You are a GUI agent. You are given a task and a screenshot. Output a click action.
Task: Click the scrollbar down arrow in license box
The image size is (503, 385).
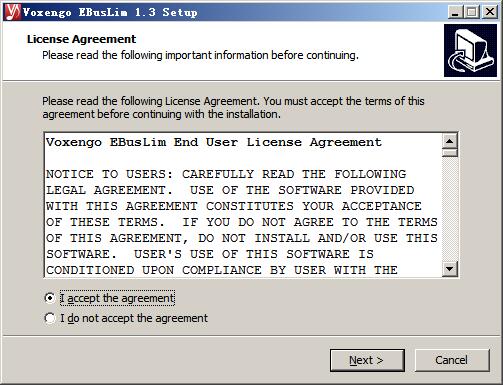click(x=450, y=268)
